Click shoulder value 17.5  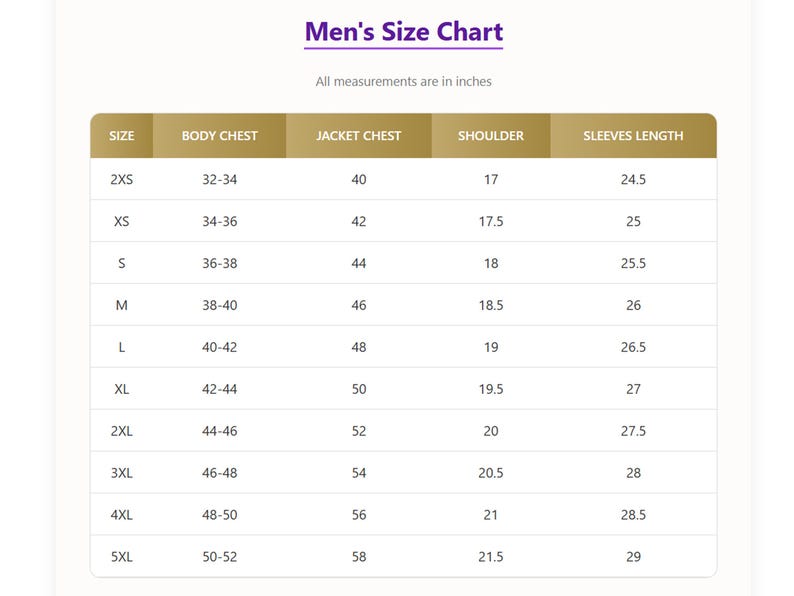491,221
